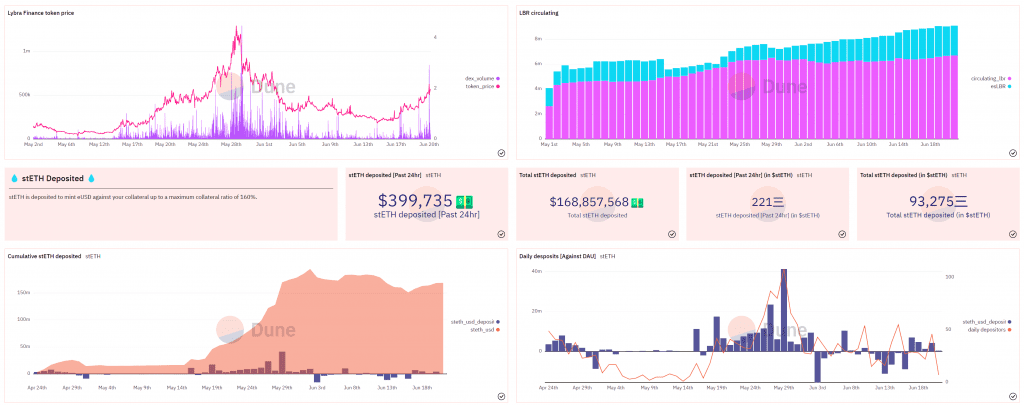Click May 2nd on token price chart axis
Image resolution: width=1024 pixels, height=405 pixels.
(x=33, y=144)
